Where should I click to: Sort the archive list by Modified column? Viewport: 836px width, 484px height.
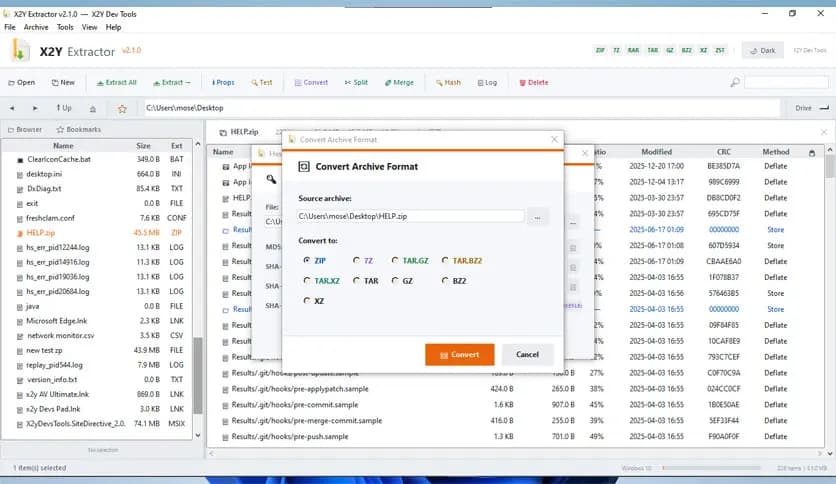point(656,152)
